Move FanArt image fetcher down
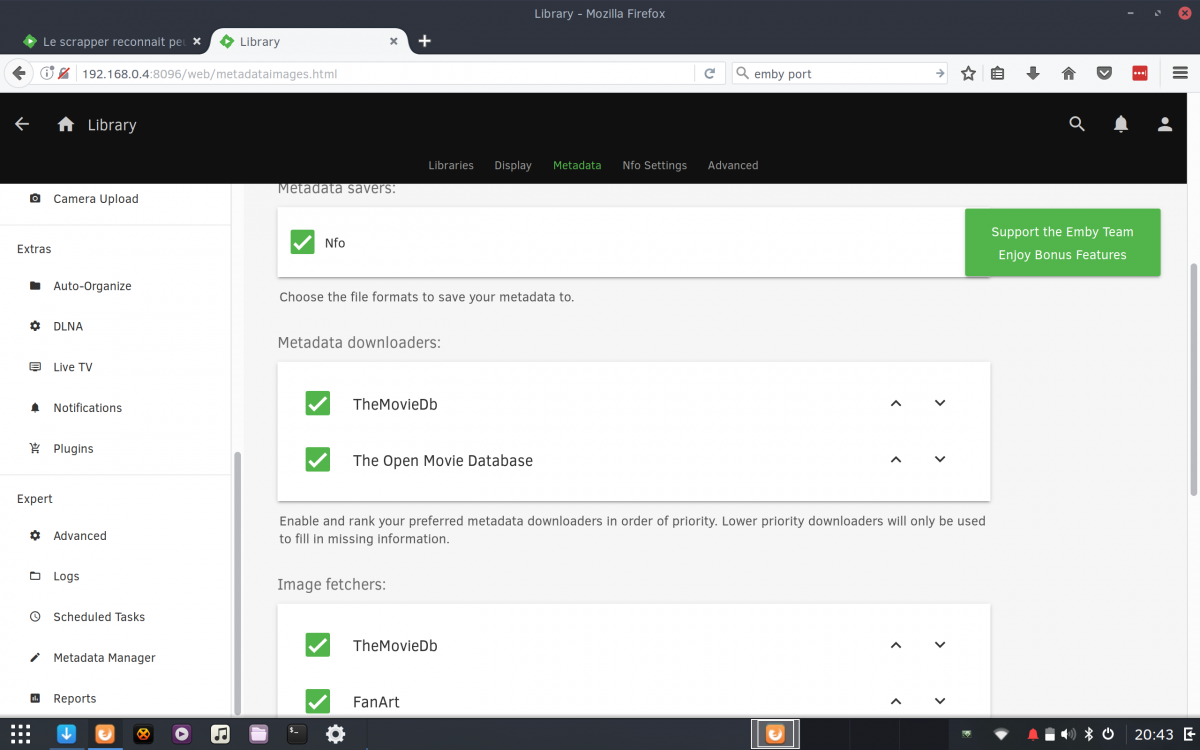The image size is (1200, 750). click(x=940, y=701)
